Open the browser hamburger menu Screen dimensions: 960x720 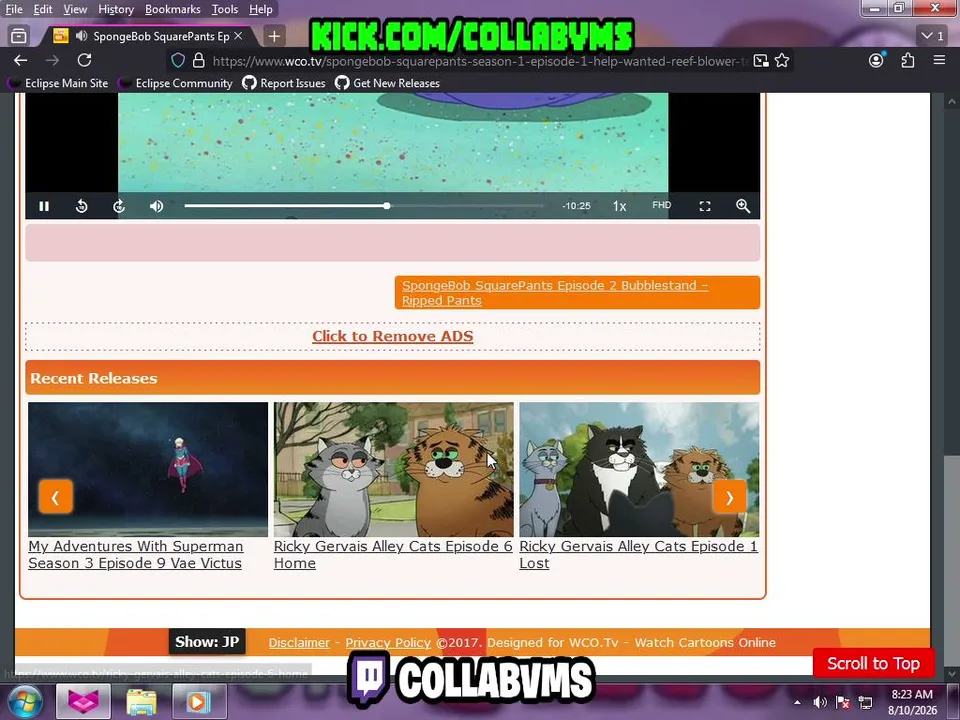pyautogui.click(x=939, y=60)
